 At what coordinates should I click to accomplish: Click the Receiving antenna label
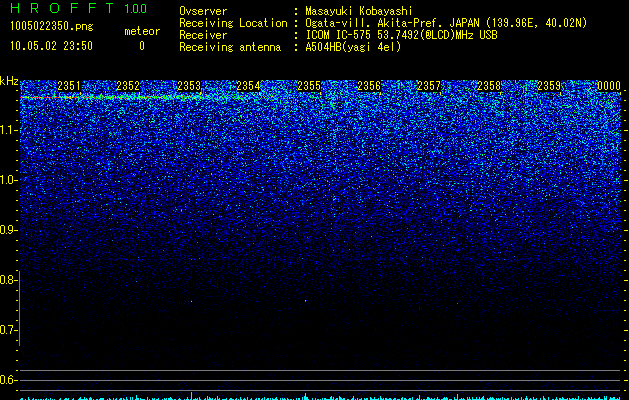(x=230, y=47)
